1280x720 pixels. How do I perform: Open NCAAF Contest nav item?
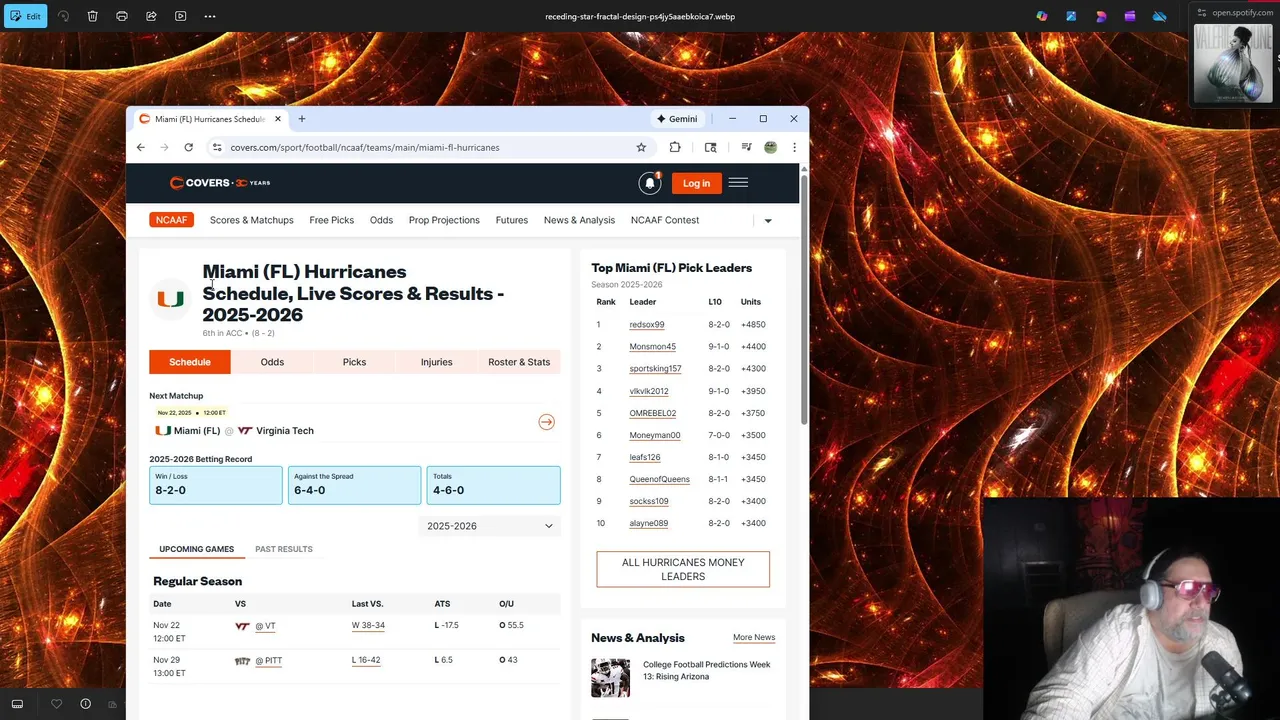click(x=665, y=220)
